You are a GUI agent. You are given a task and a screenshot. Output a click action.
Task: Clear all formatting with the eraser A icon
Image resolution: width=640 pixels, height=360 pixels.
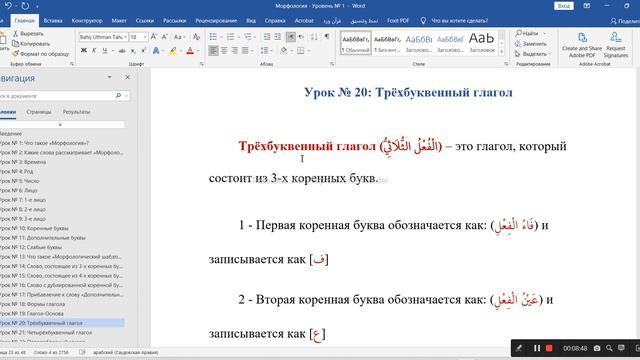(x=196, y=37)
